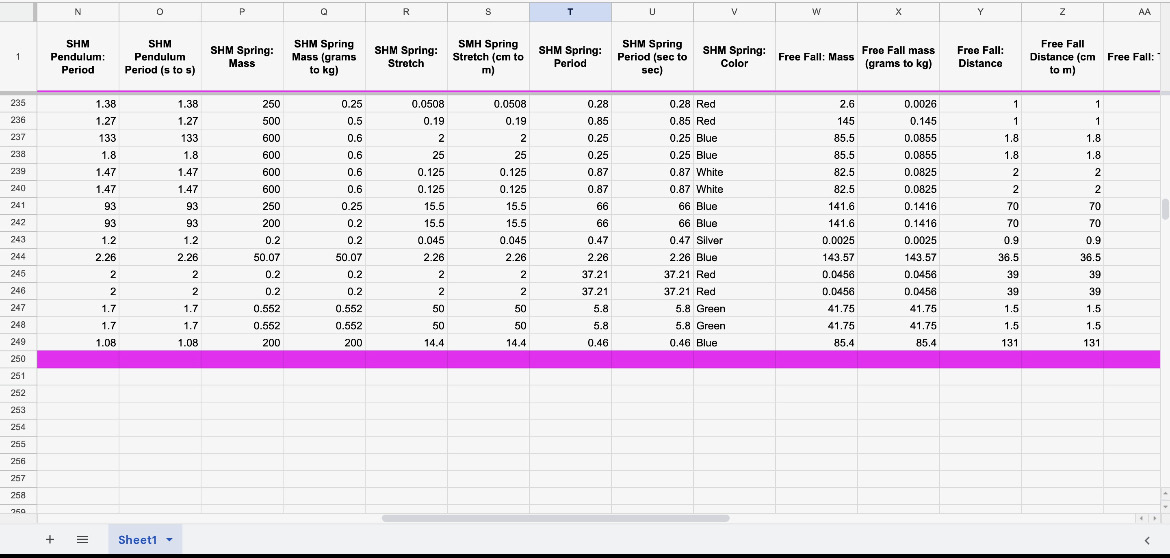Select row 255 header number
This screenshot has width=1170, height=558.
19,444
